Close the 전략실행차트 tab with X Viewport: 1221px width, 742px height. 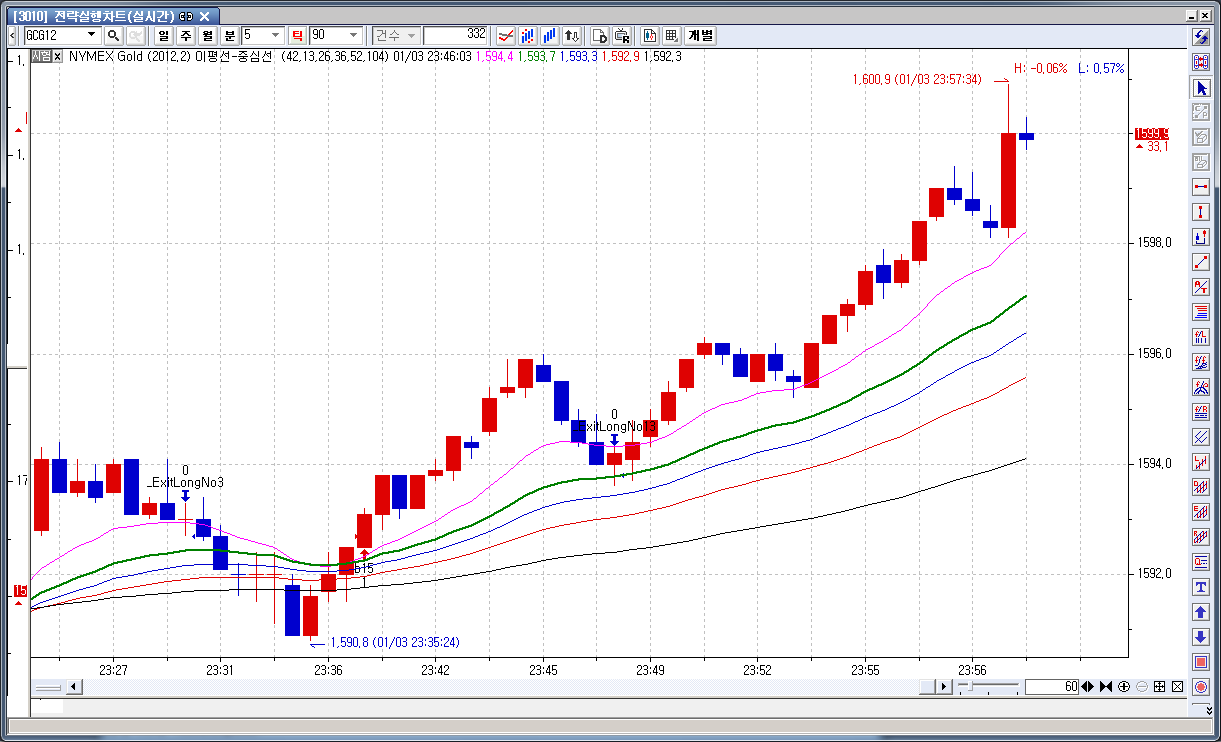(205, 17)
